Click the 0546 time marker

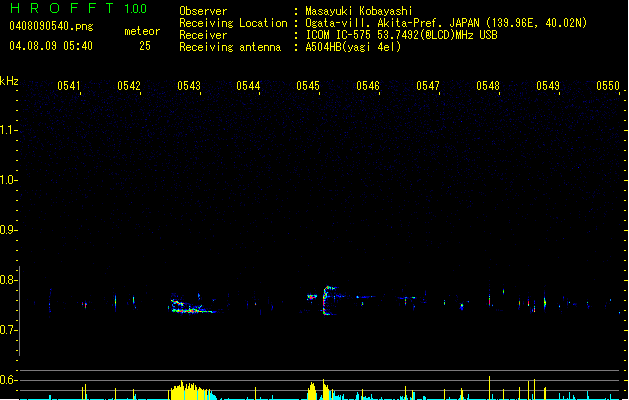pyautogui.click(x=368, y=86)
